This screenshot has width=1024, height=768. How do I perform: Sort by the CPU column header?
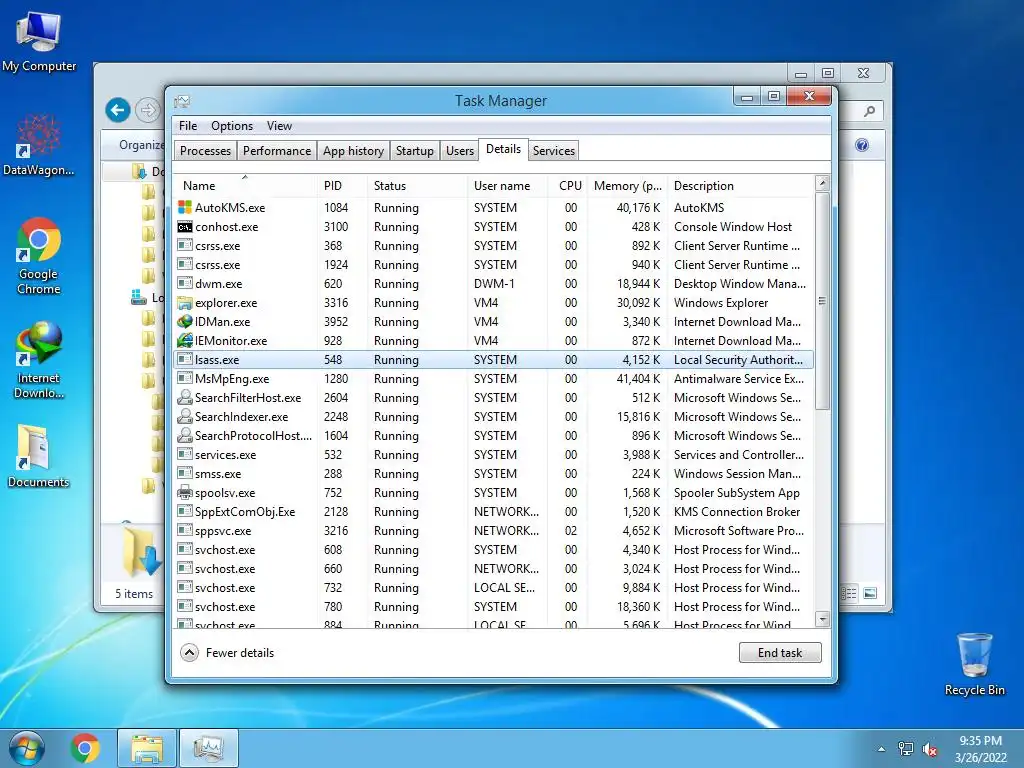tap(568, 185)
